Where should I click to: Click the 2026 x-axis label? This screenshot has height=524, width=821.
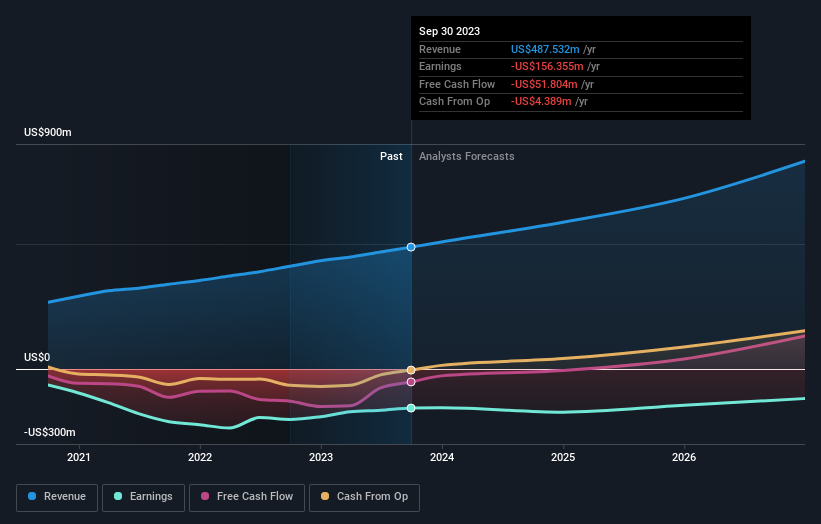pos(684,457)
